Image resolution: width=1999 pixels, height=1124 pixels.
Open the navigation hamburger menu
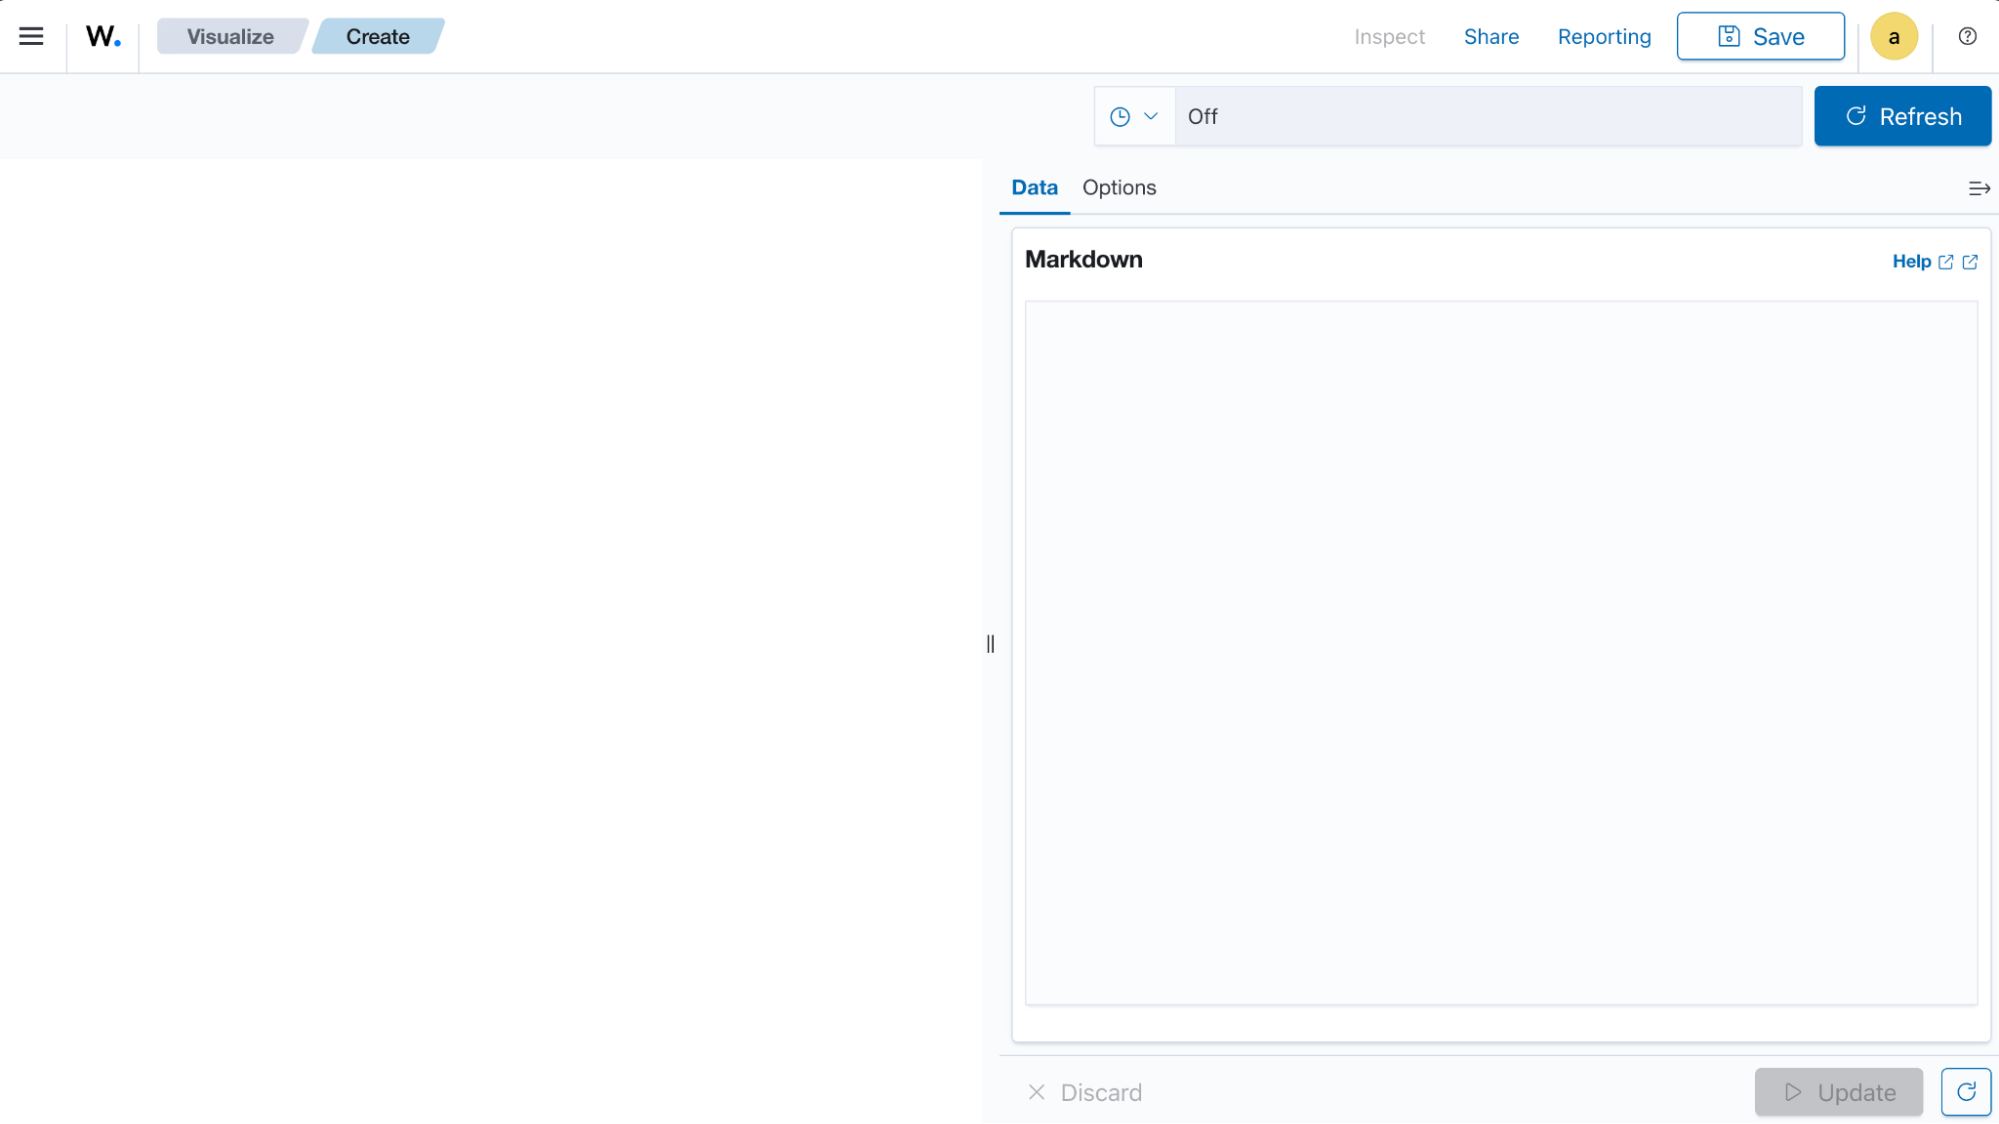[x=31, y=35]
